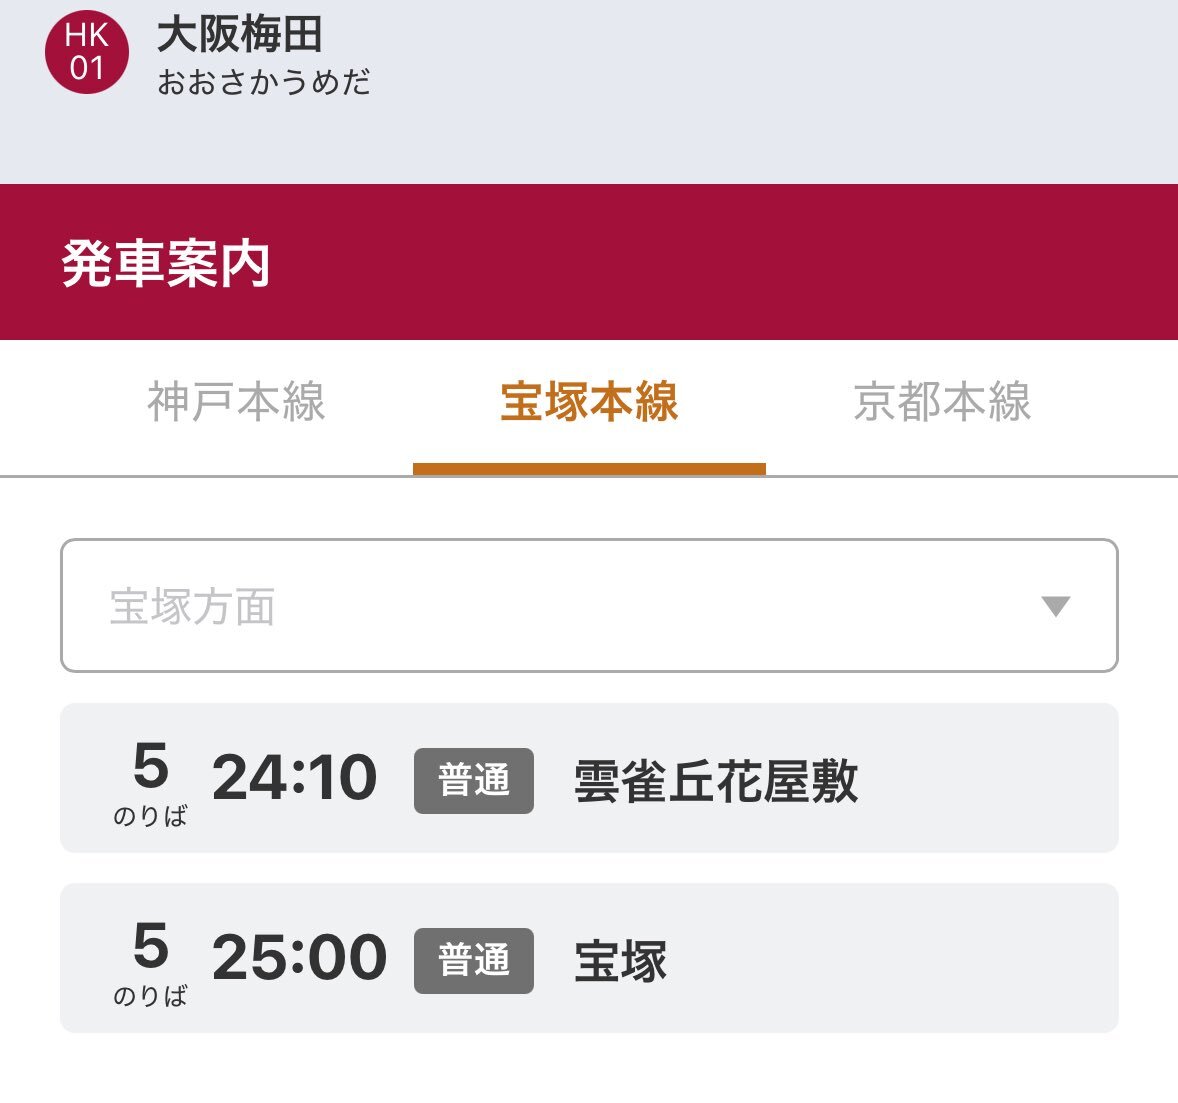Click the orange underline of the active tab
Viewport: 1178px width, 1103px height.
point(589,470)
